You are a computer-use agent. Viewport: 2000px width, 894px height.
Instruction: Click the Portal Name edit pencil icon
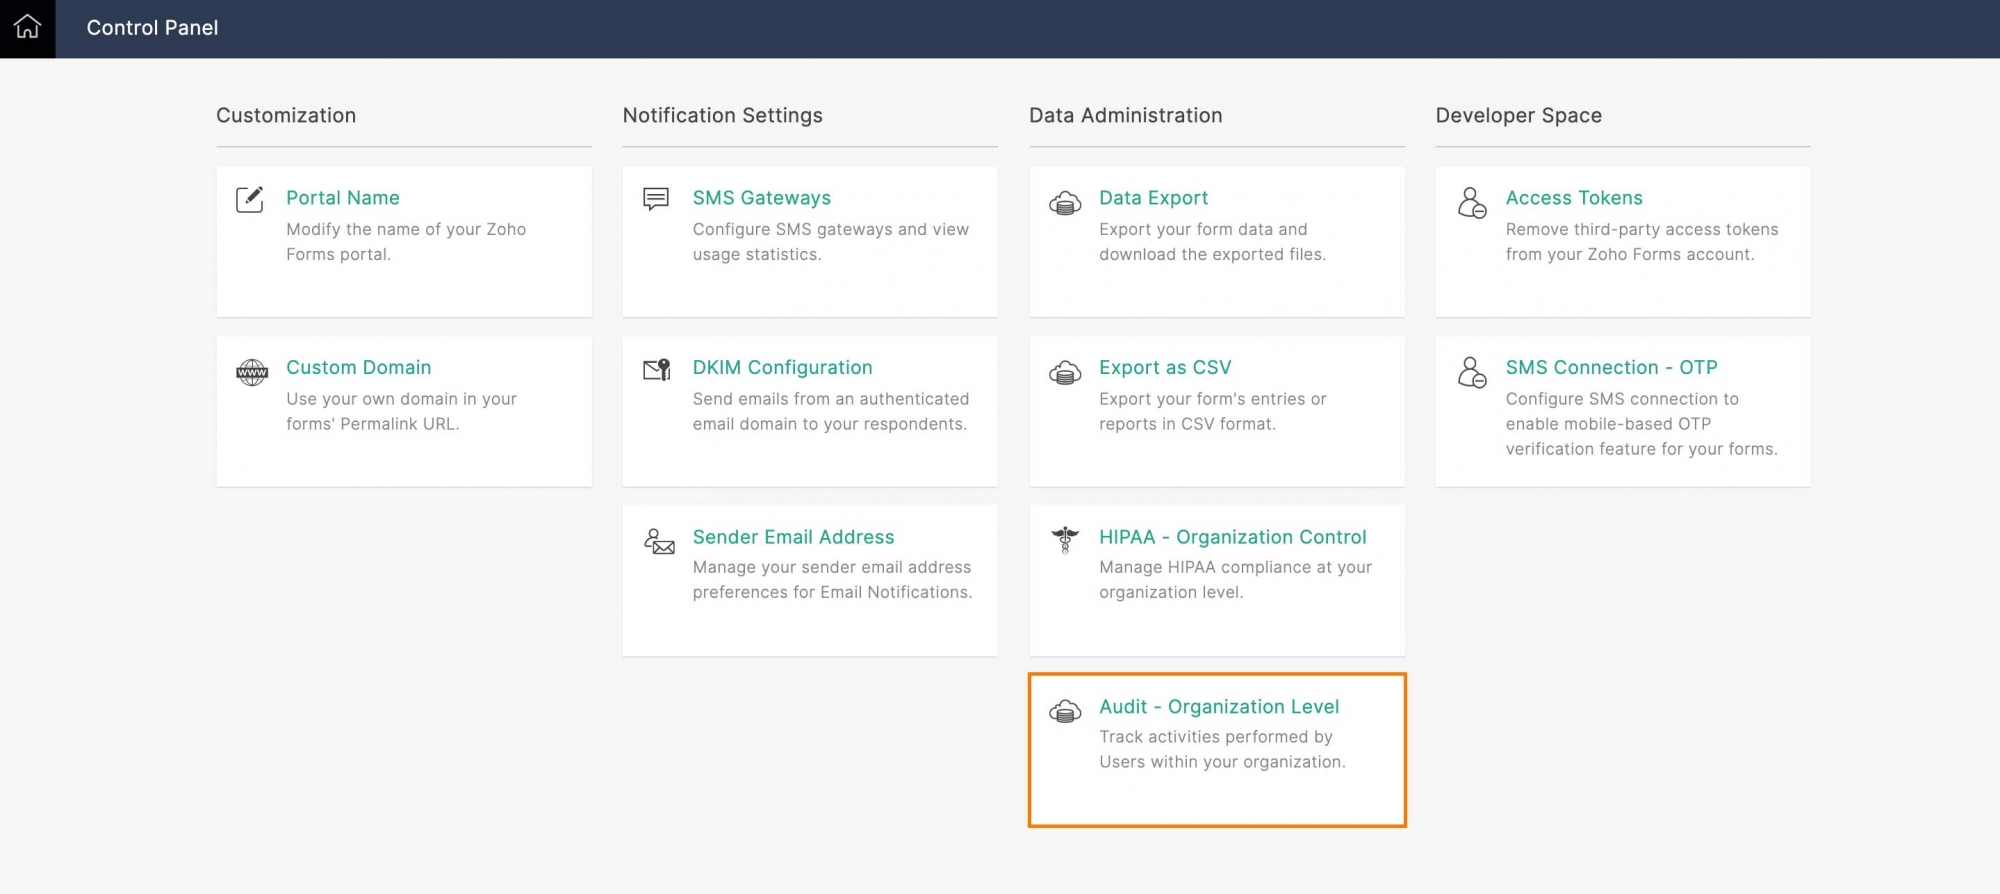coord(250,199)
